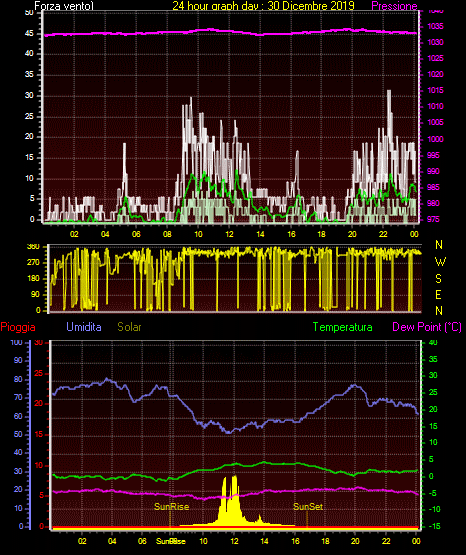Click the '45' wind speed axis value
Viewport: 466px width, 555px height.
(x=29, y=34)
